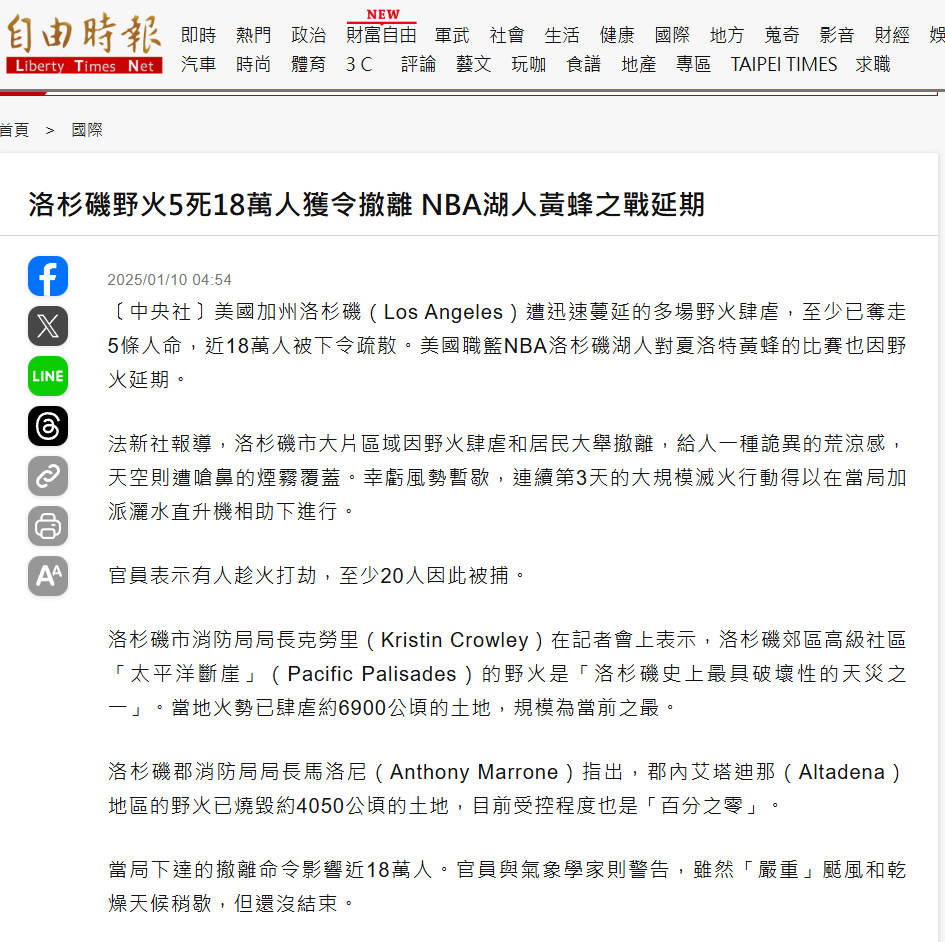Screen dimensions: 945x942
Task: Click timestamp 2025/01/10 04:54
Action: tap(169, 280)
